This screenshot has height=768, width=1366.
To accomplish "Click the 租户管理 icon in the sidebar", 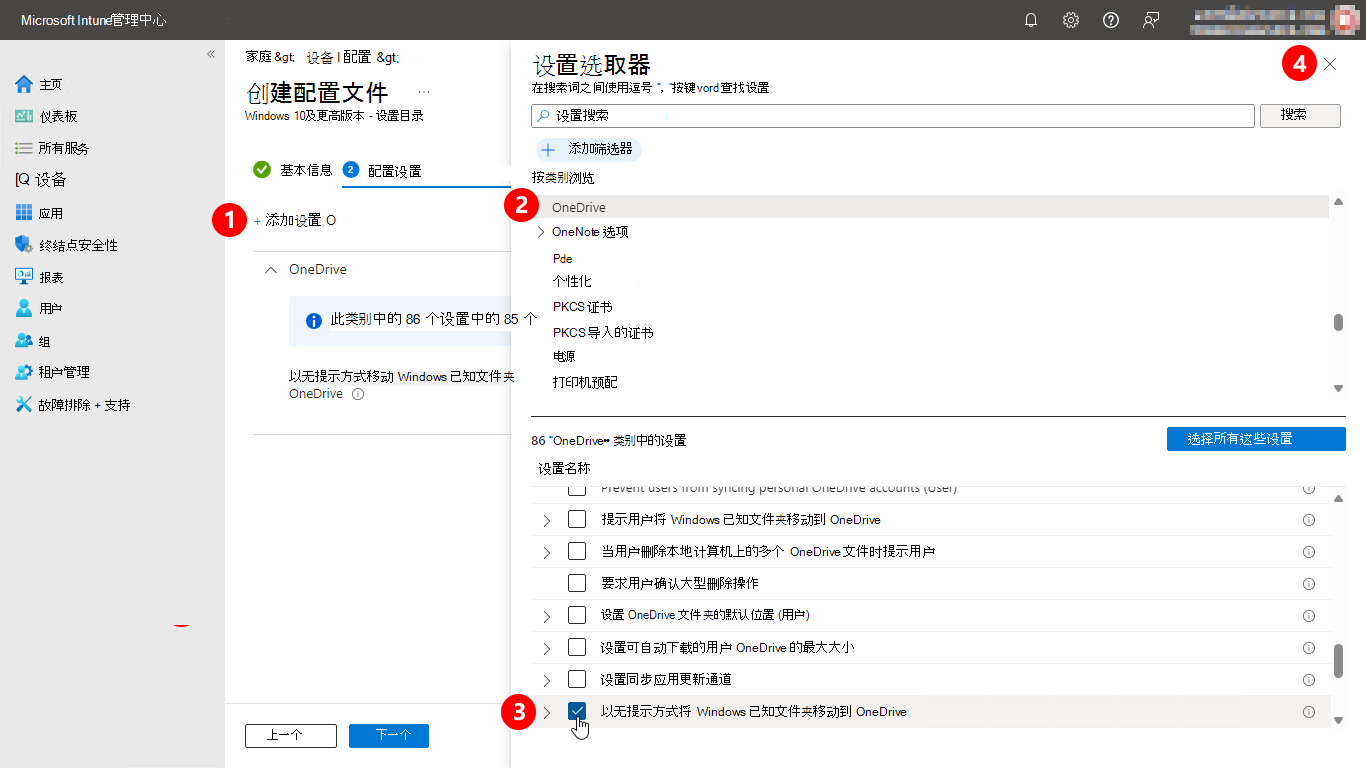I will (24, 372).
